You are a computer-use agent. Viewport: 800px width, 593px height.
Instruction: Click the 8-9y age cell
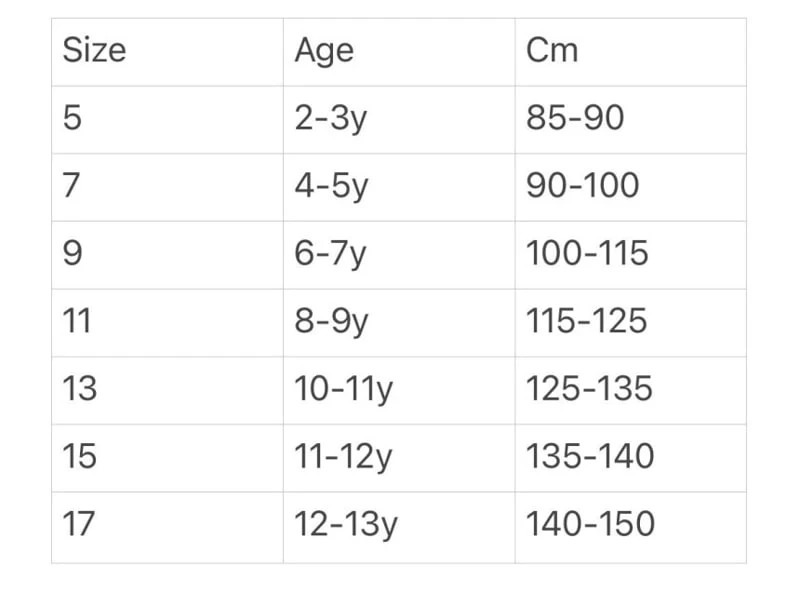tap(331, 322)
